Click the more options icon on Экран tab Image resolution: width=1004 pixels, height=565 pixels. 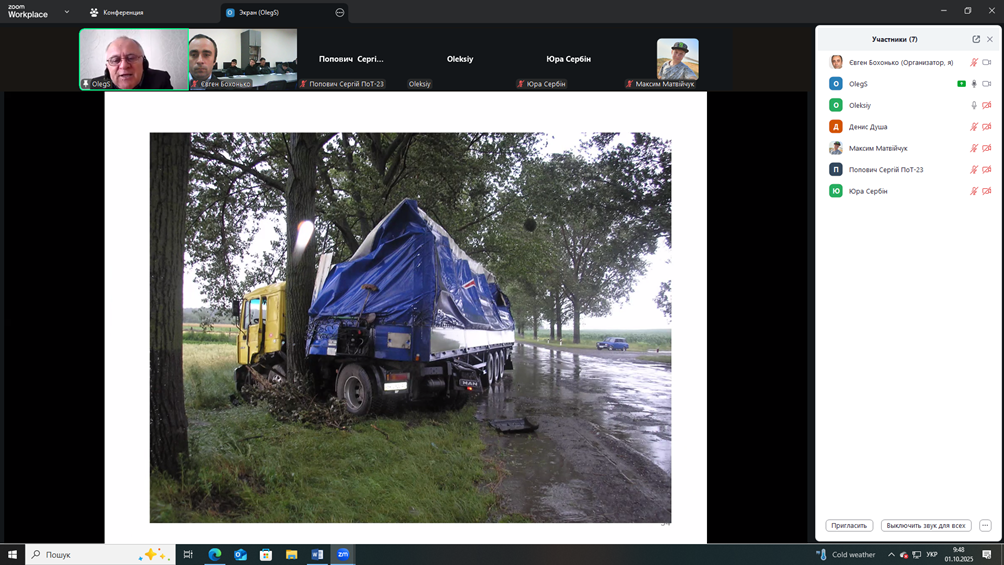click(x=340, y=13)
